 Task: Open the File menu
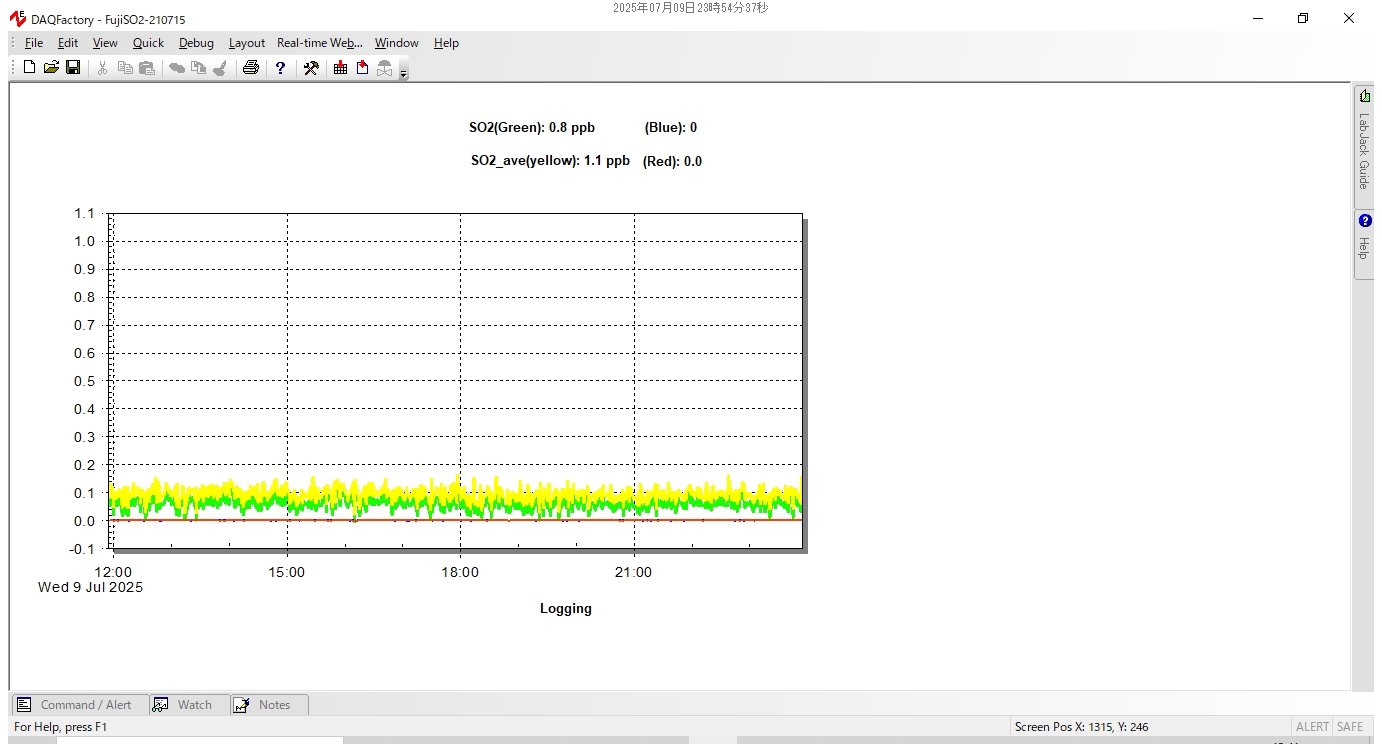(34, 43)
